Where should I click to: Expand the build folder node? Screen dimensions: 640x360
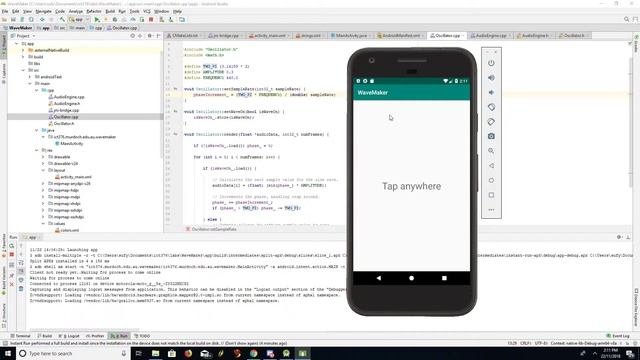(x=23, y=57)
